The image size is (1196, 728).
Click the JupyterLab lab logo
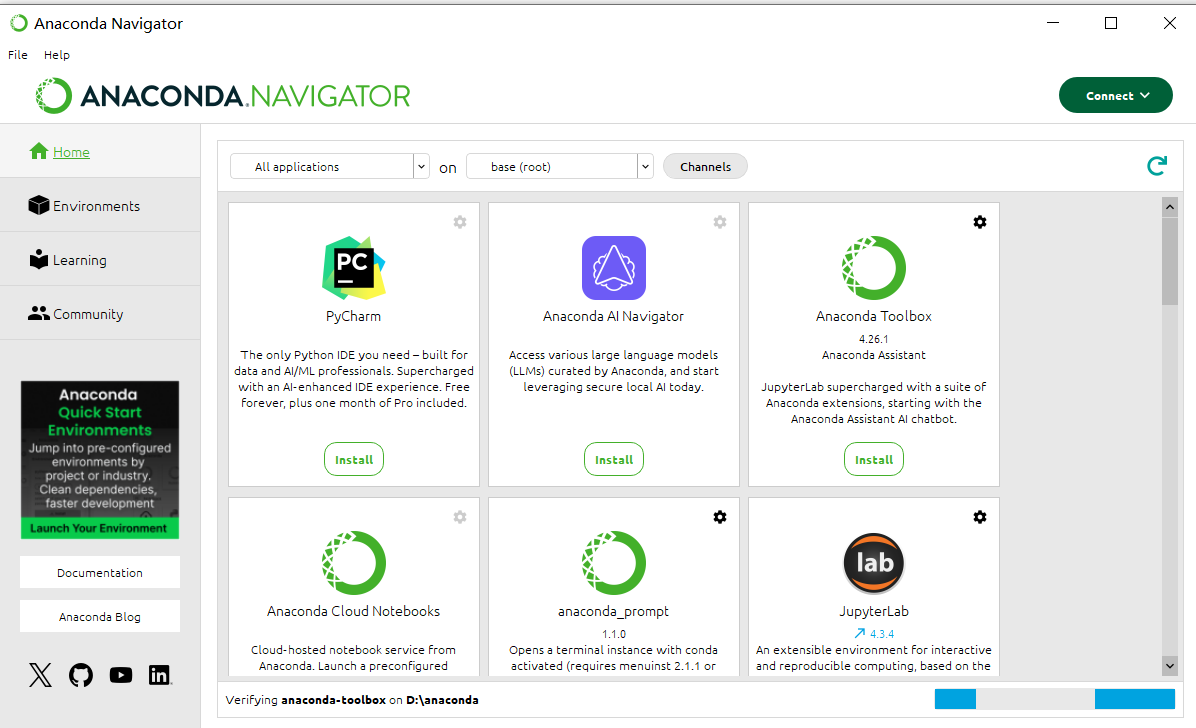click(x=874, y=563)
